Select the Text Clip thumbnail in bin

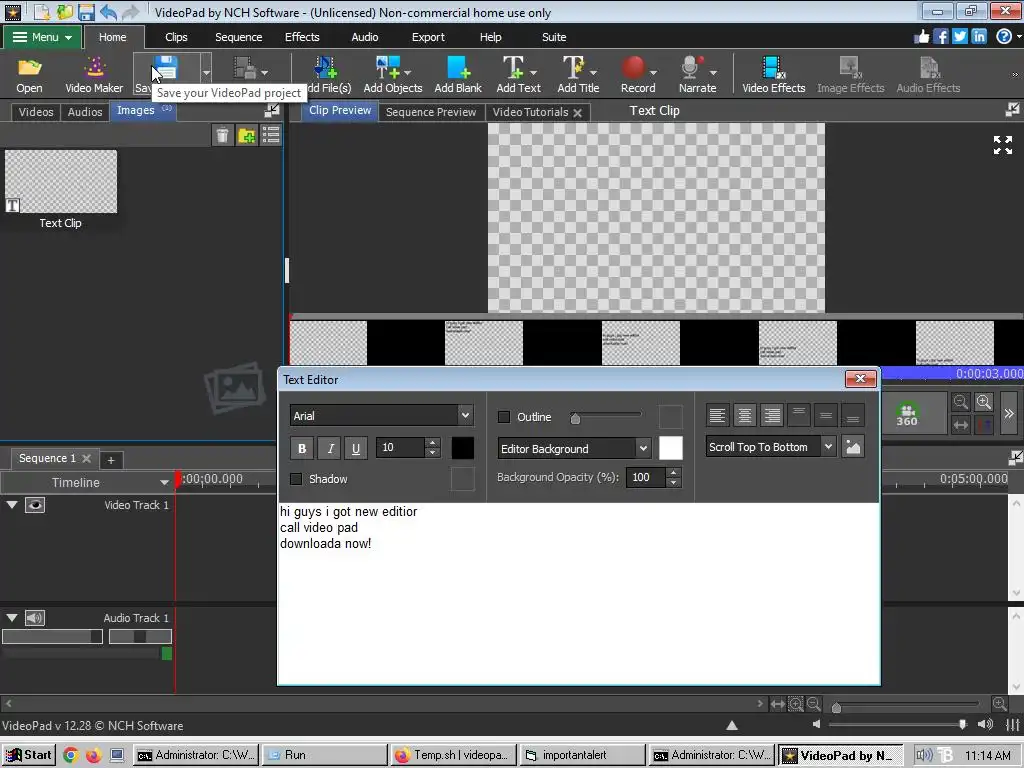click(61, 182)
